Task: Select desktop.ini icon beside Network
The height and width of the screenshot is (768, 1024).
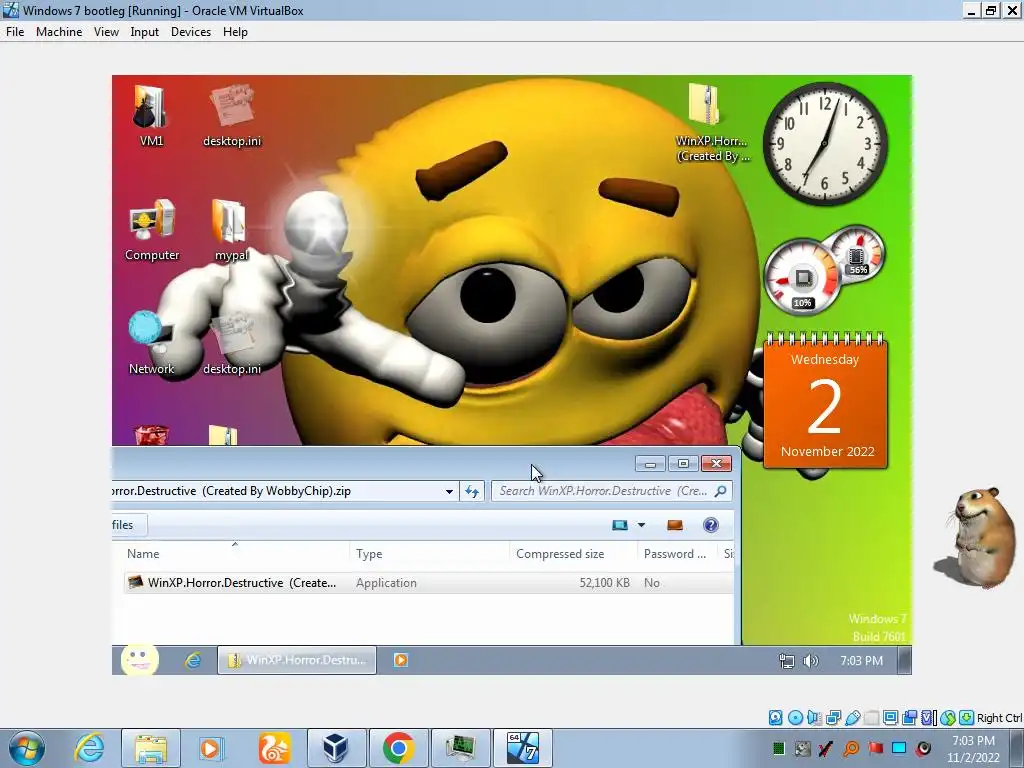Action: 232,344
